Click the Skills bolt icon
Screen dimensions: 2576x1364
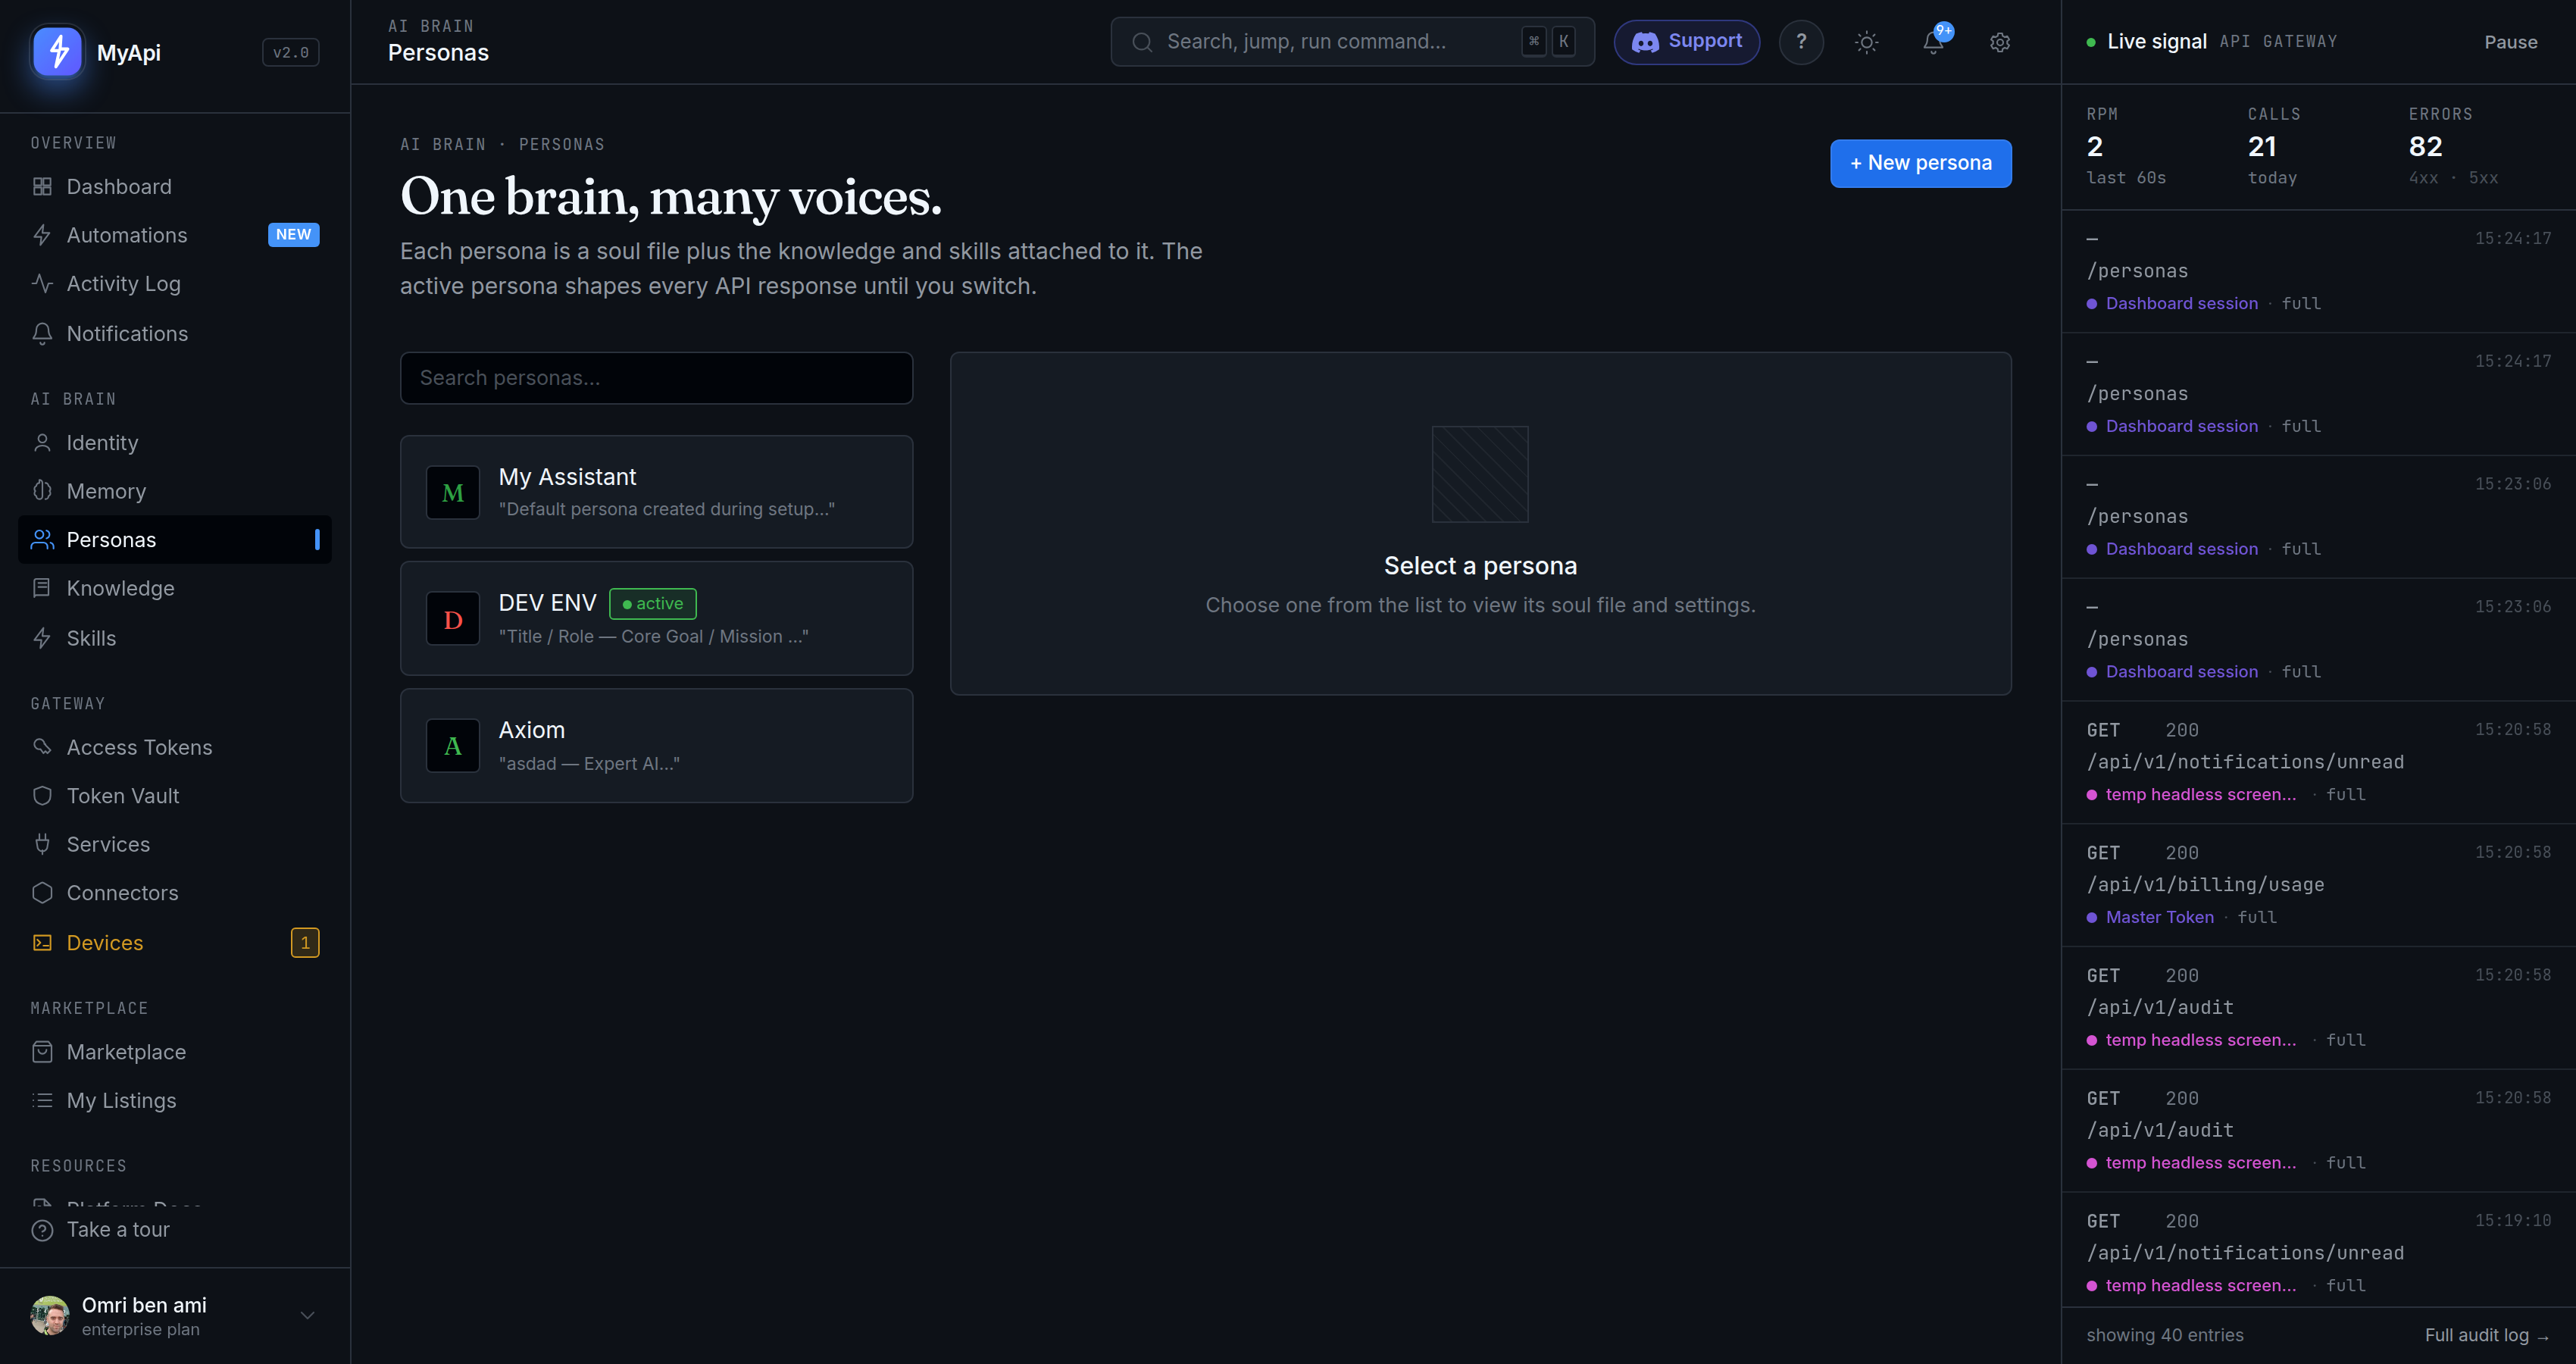coord(42,638)
